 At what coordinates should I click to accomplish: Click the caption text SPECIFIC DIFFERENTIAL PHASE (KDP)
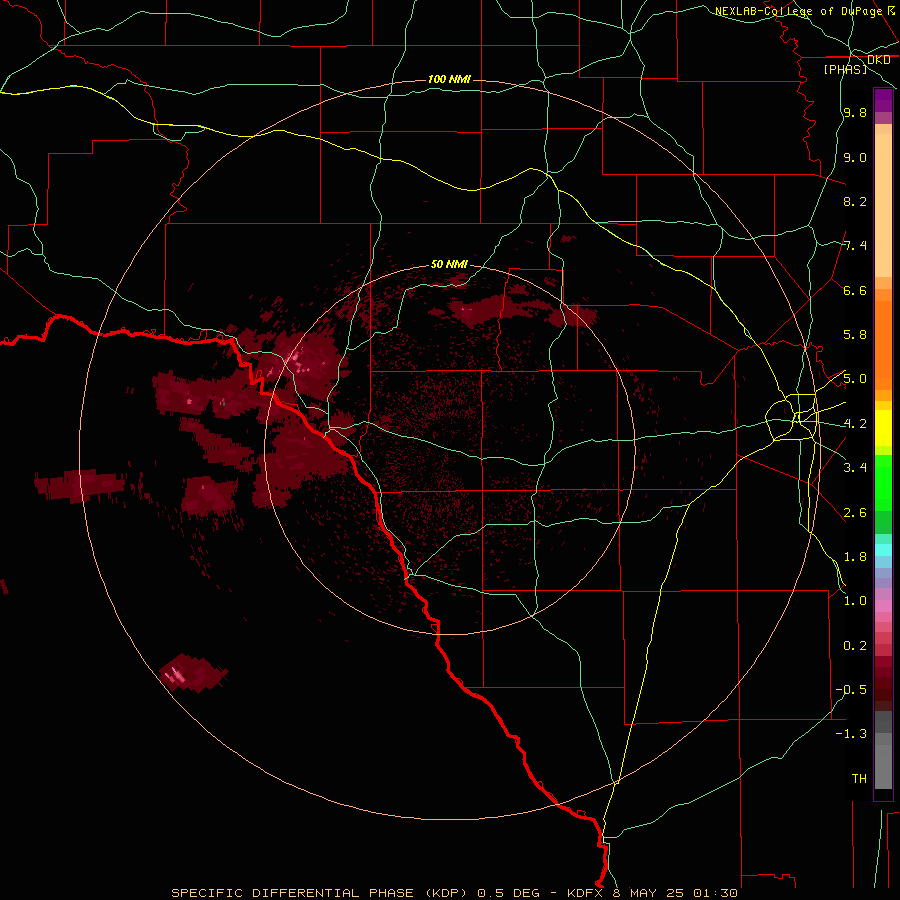tap(321, 893)
